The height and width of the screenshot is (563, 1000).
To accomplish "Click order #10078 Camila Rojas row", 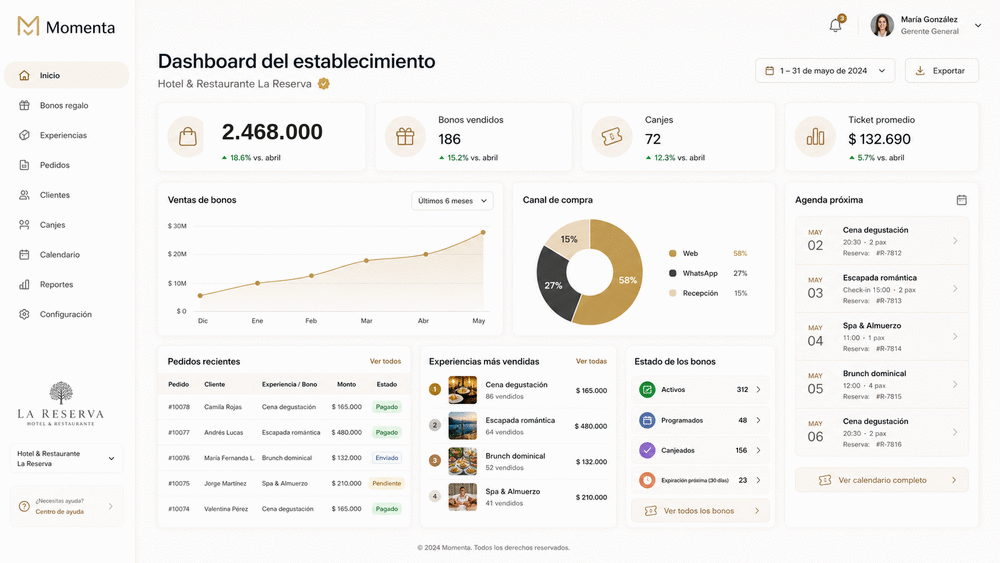I will tap(284, 407).
